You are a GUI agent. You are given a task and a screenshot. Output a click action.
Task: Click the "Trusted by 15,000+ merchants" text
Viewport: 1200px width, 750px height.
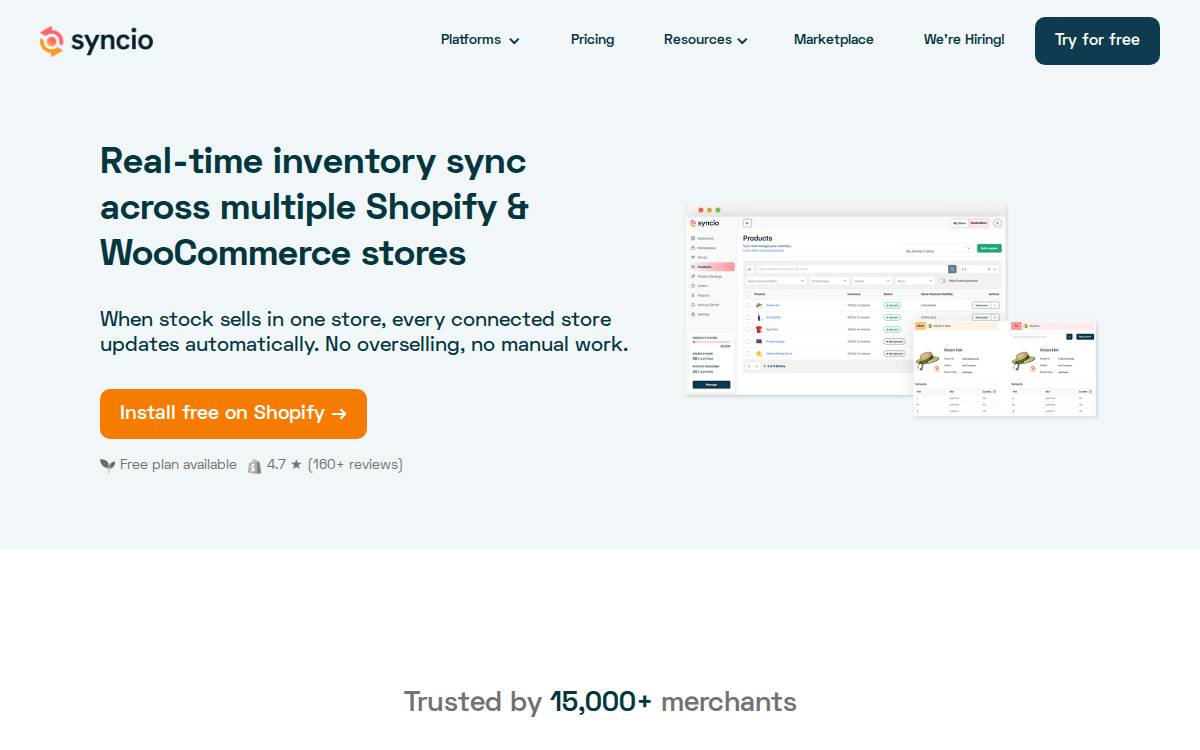pyautogui.click(x=600, y=702)
